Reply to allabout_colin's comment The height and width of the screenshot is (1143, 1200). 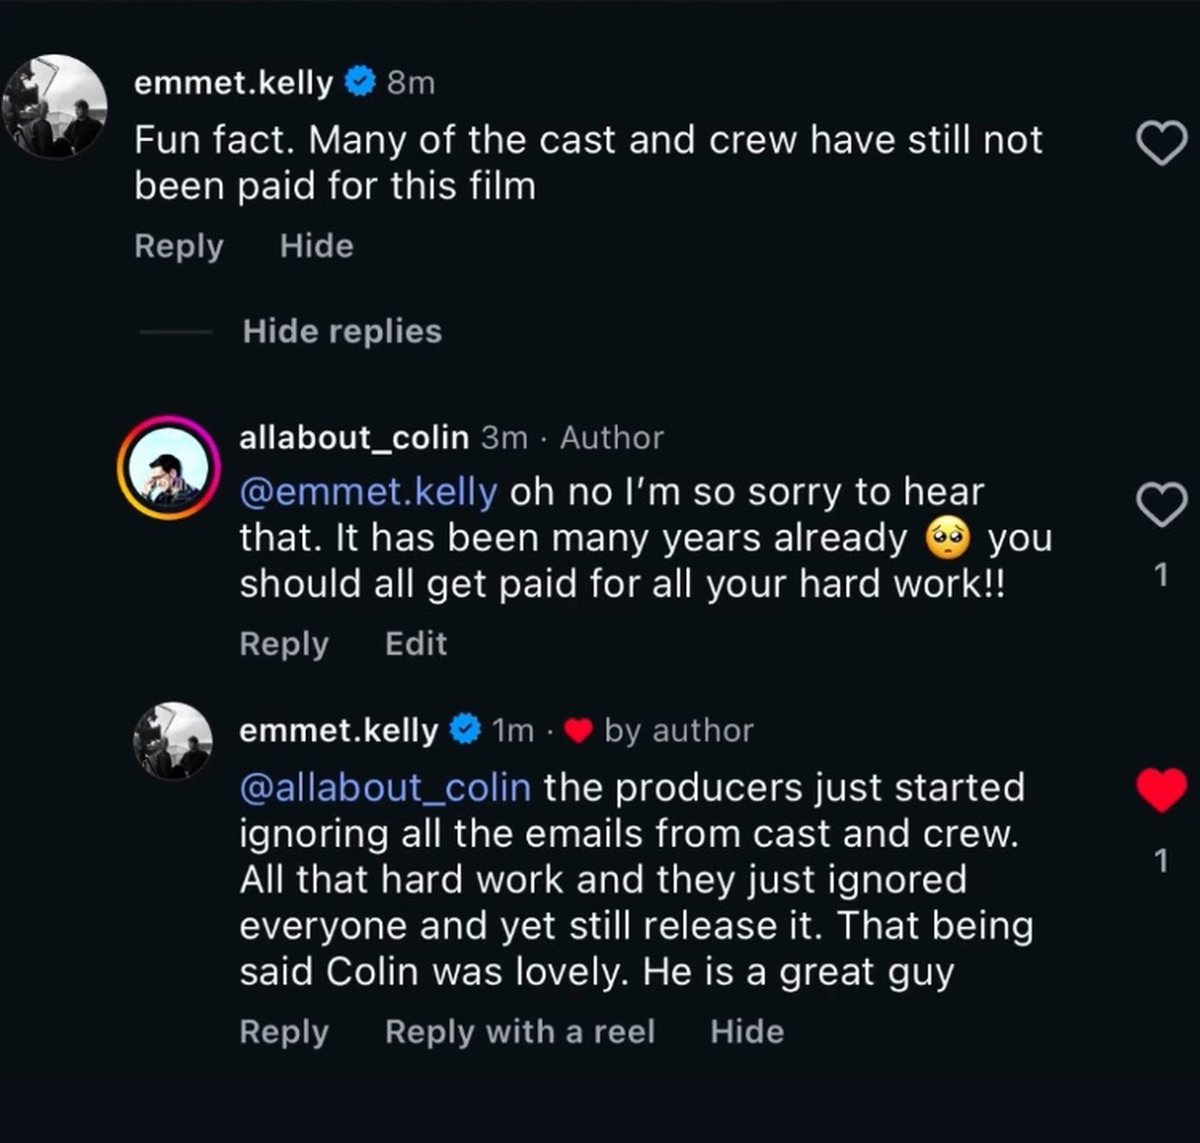click(284, 644)
